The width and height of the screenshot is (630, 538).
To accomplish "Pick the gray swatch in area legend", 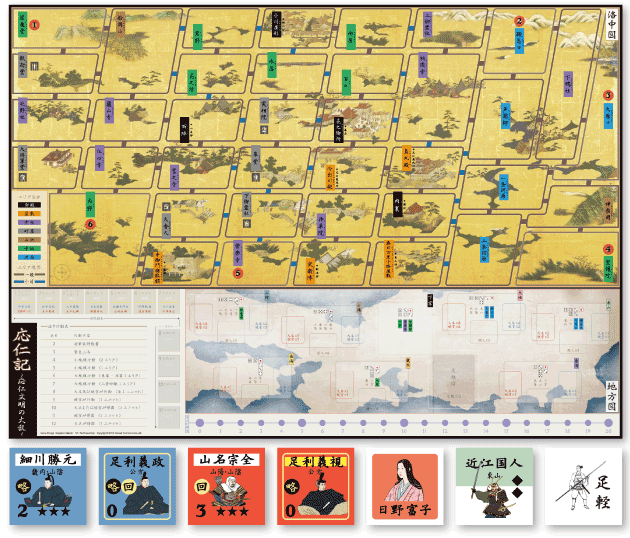I will coord(30,231).
